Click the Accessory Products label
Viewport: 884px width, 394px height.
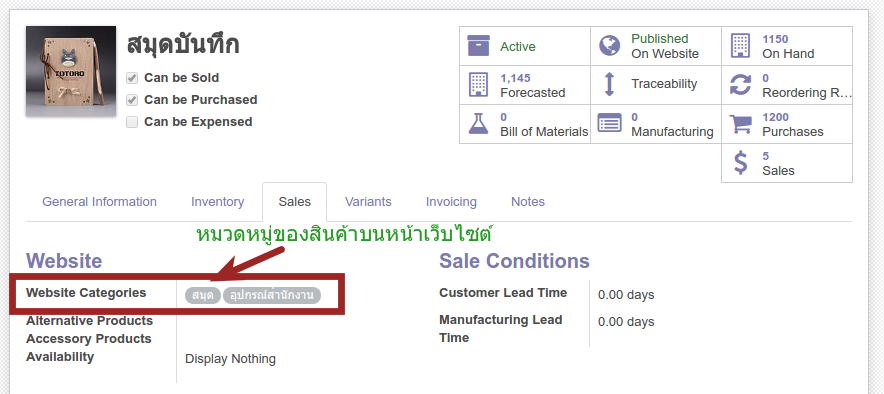[89, 339]
